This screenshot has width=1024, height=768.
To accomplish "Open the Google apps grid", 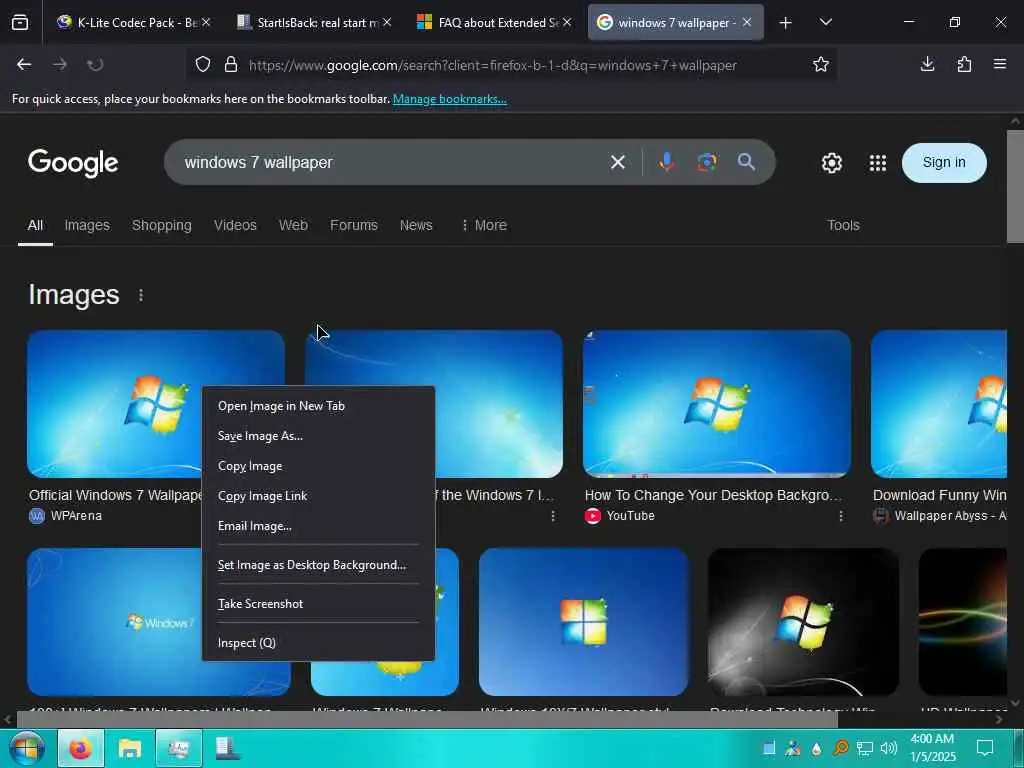I will (878, 163).
